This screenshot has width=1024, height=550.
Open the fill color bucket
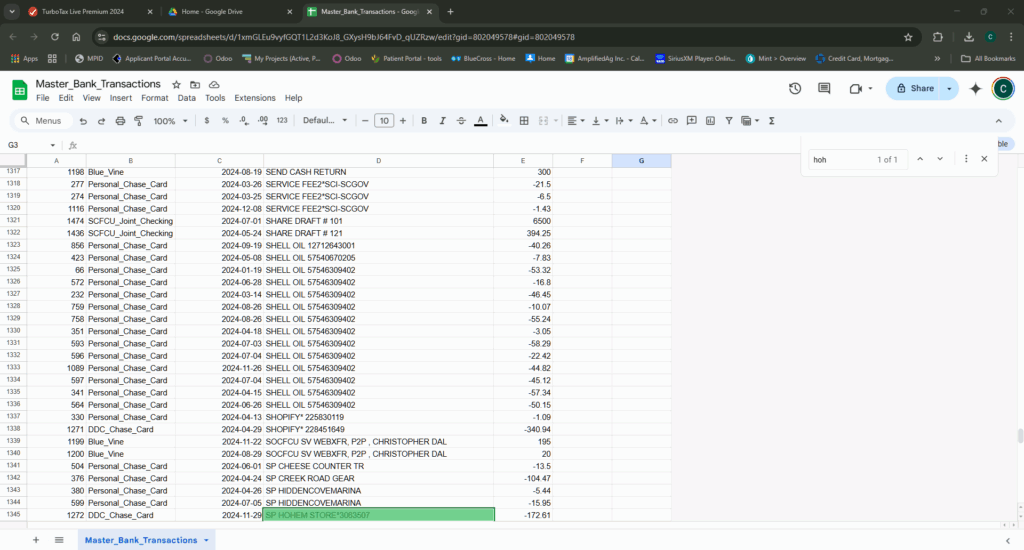point(504,120)
